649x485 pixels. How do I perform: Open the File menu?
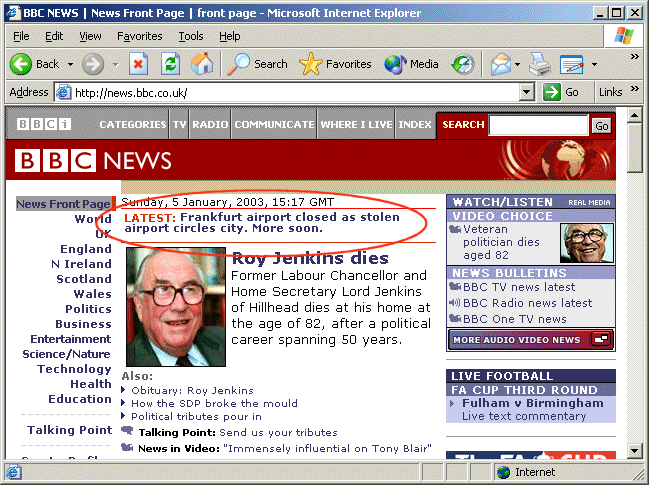click(x=21, y=36)
